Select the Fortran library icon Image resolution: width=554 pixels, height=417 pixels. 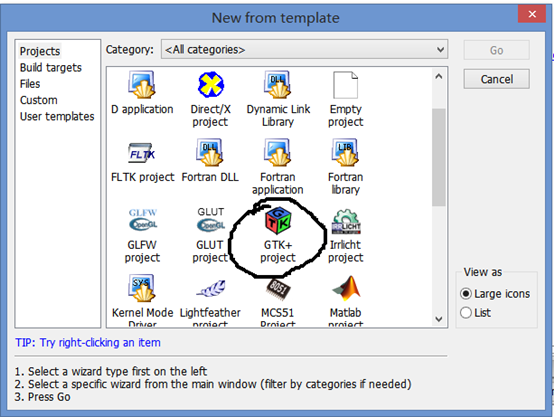(346, 152)
